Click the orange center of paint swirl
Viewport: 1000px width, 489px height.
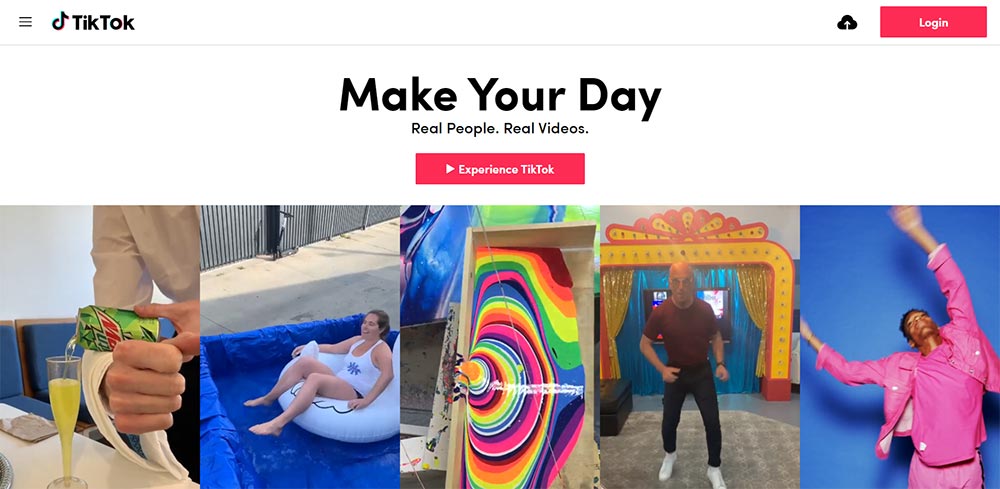[x=473, y=371]
